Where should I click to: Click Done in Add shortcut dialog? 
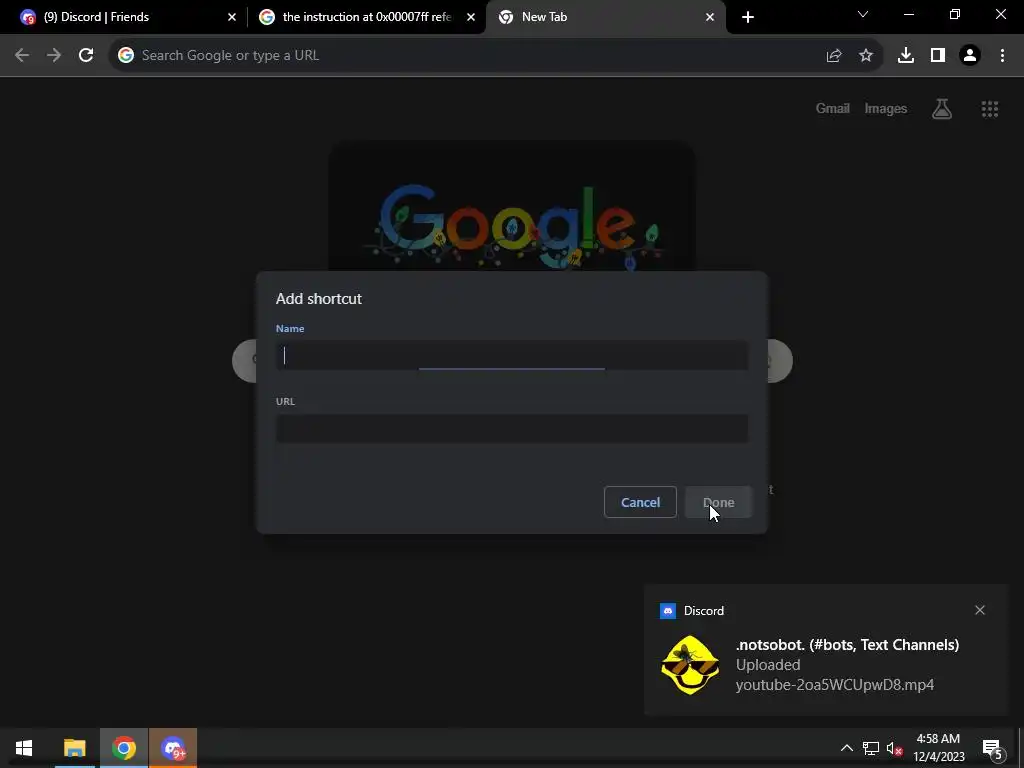coord(718,502)
